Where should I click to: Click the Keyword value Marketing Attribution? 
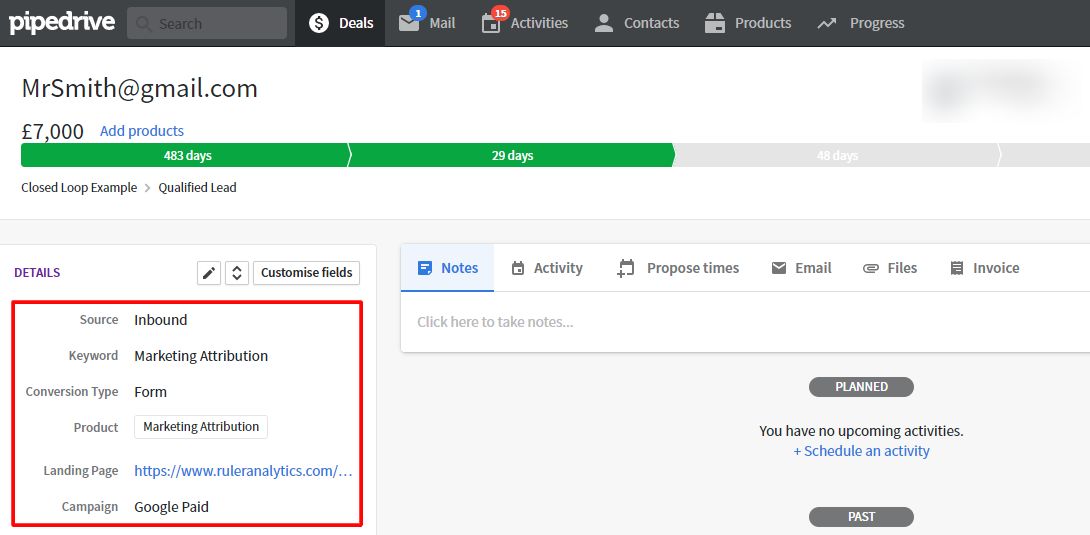[x=201, y=356]
